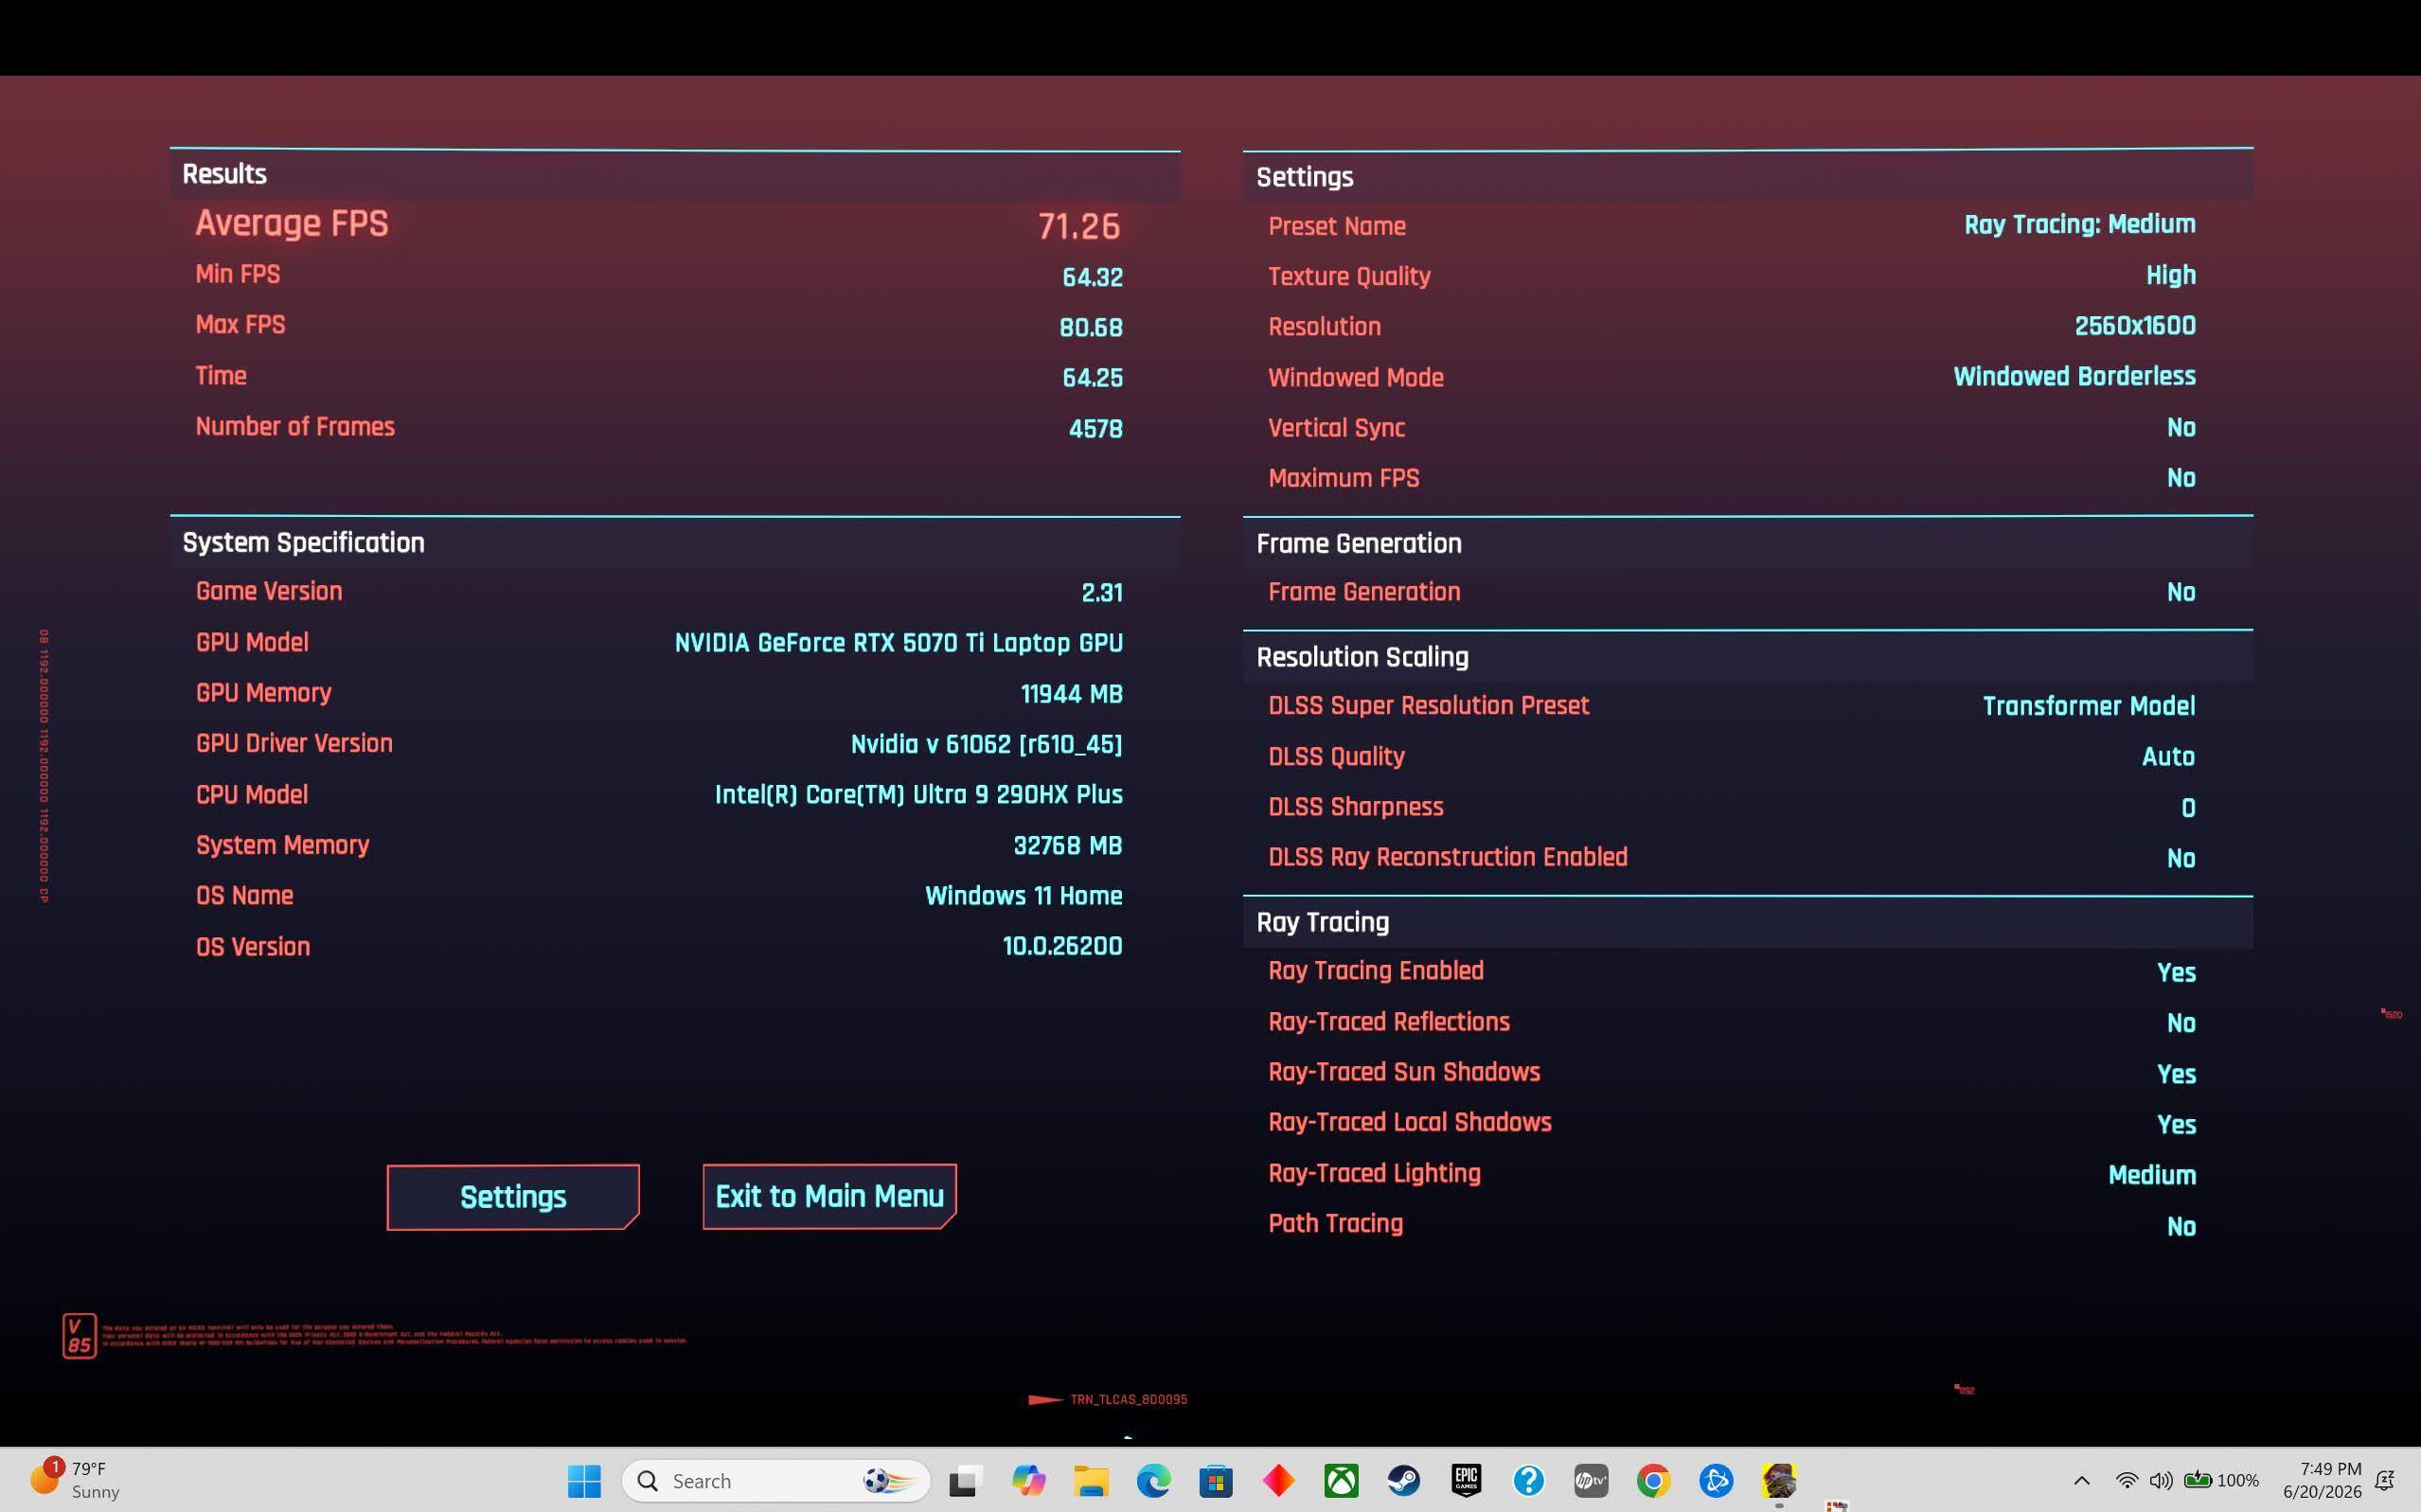2421x1512 pixels.
Task: Open the benchmark Settings button
Action: click(x=513, y=1197)
